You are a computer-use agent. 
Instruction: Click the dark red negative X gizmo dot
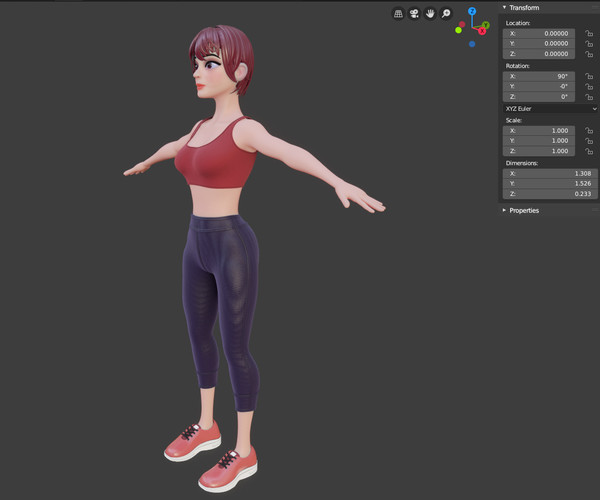462,24
